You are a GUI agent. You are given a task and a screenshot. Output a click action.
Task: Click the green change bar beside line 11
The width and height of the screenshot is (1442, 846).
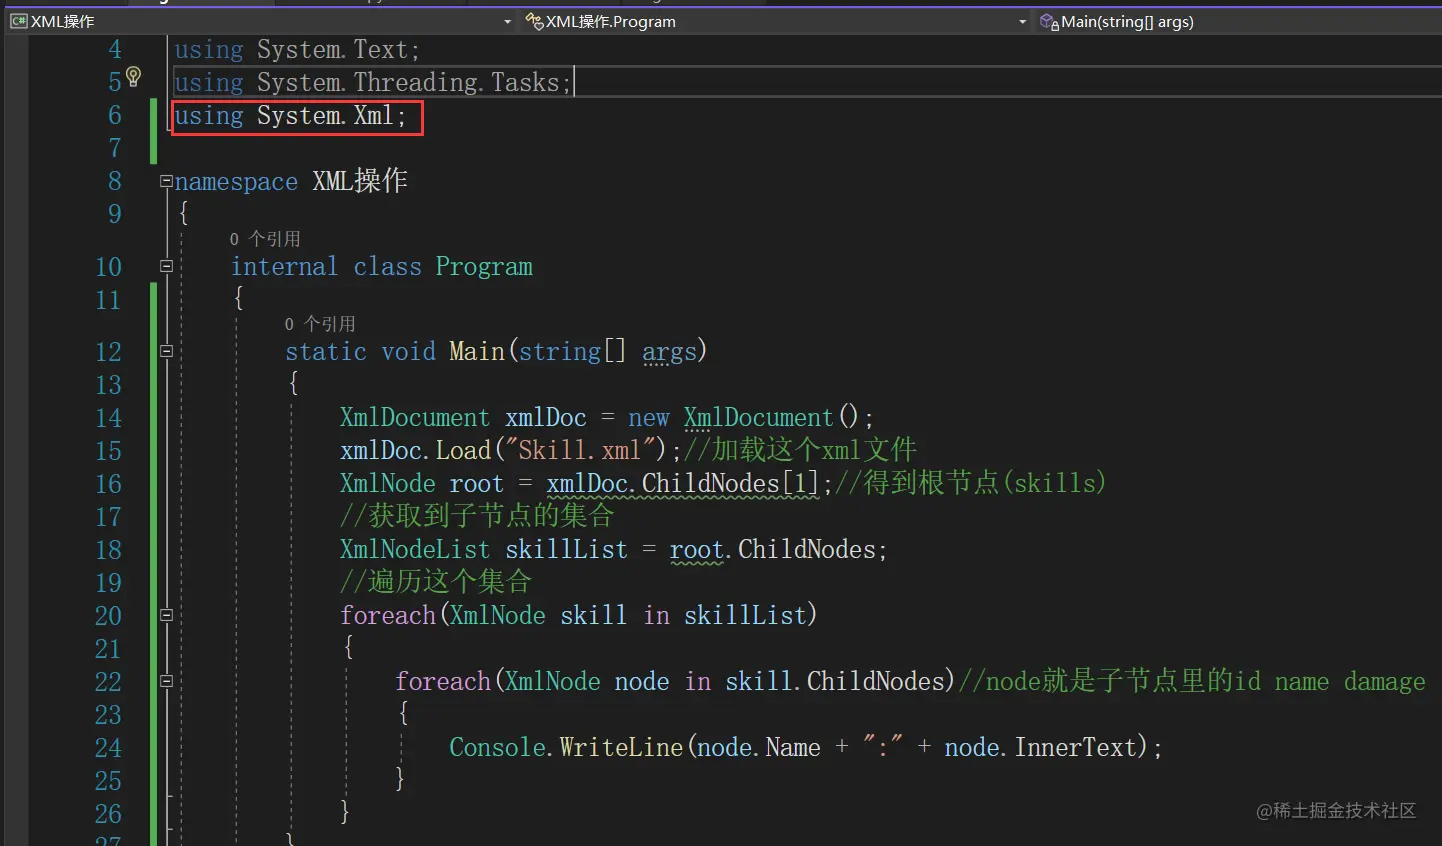pyautogui.click(x=154, y=300)
